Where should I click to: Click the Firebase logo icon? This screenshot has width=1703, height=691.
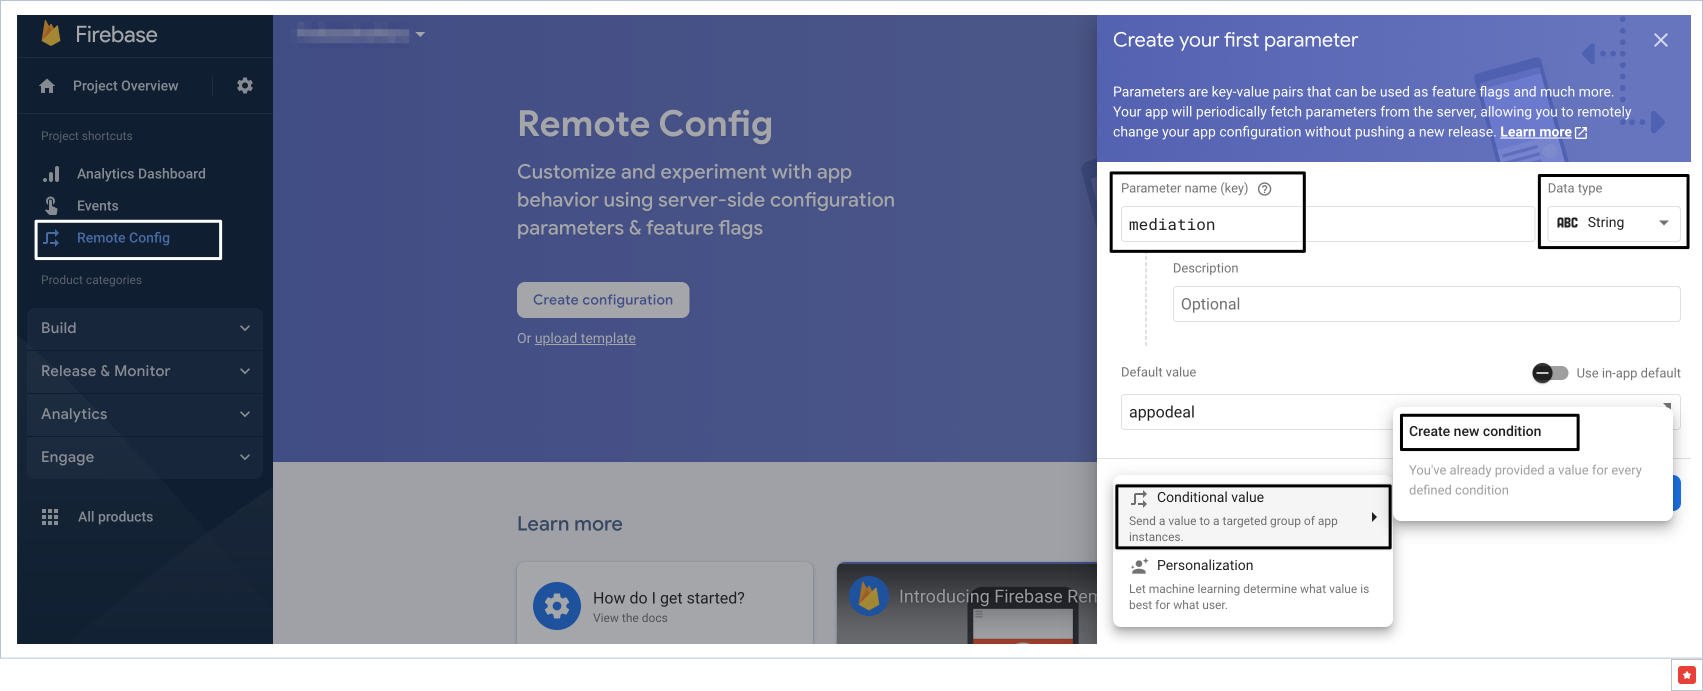[51, 34]
